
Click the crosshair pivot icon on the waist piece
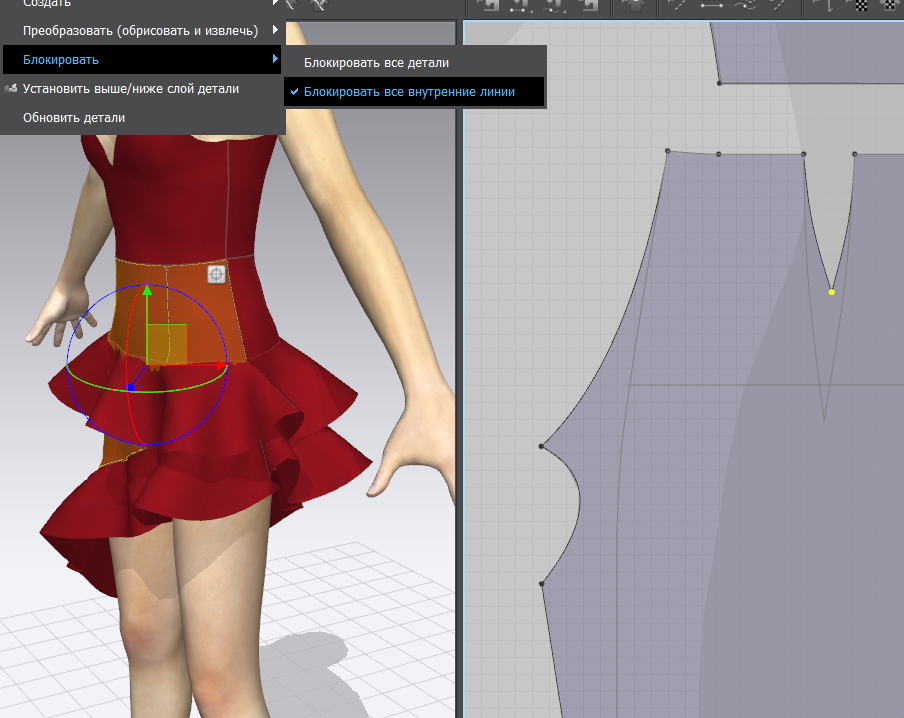216,274
